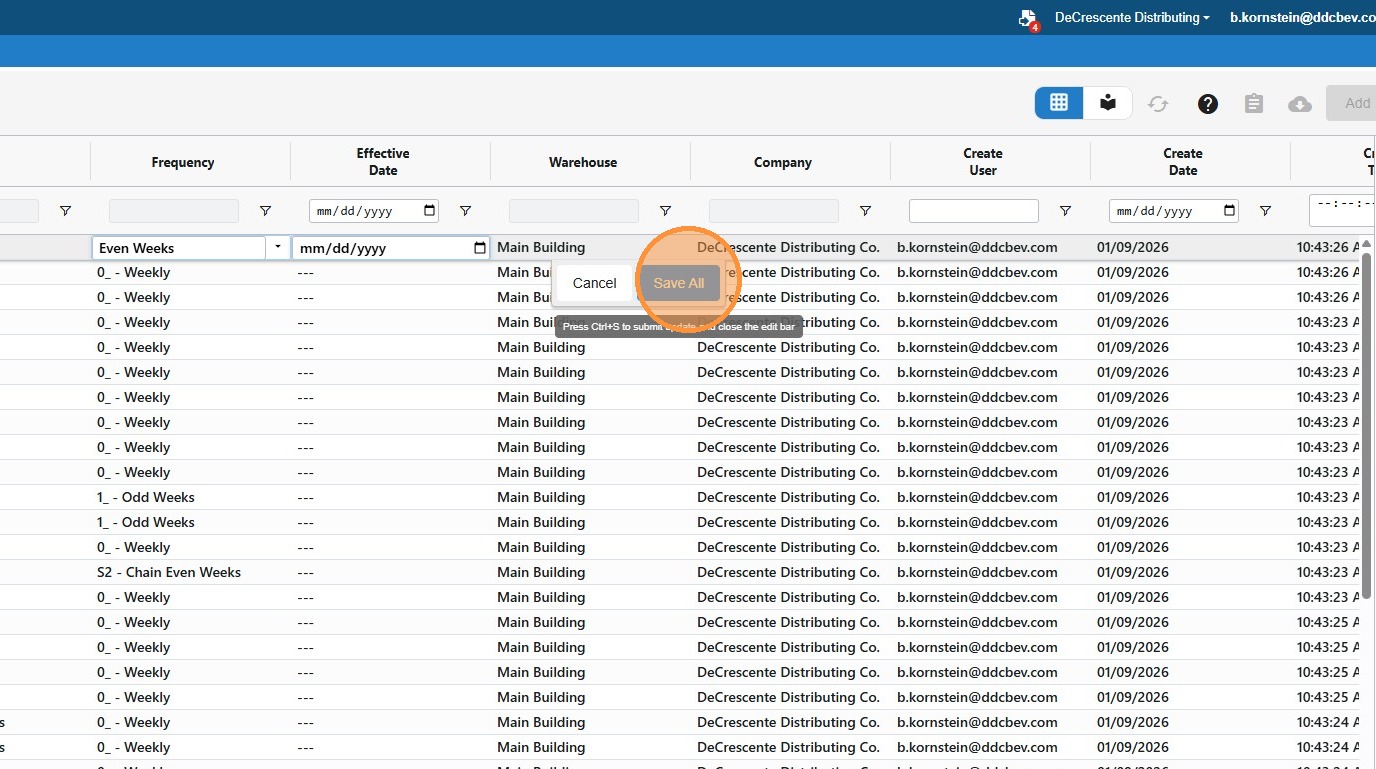The image size is (1376, 769).
Task: Sort by Frequency column header
Action: click(x=183, y=162)
